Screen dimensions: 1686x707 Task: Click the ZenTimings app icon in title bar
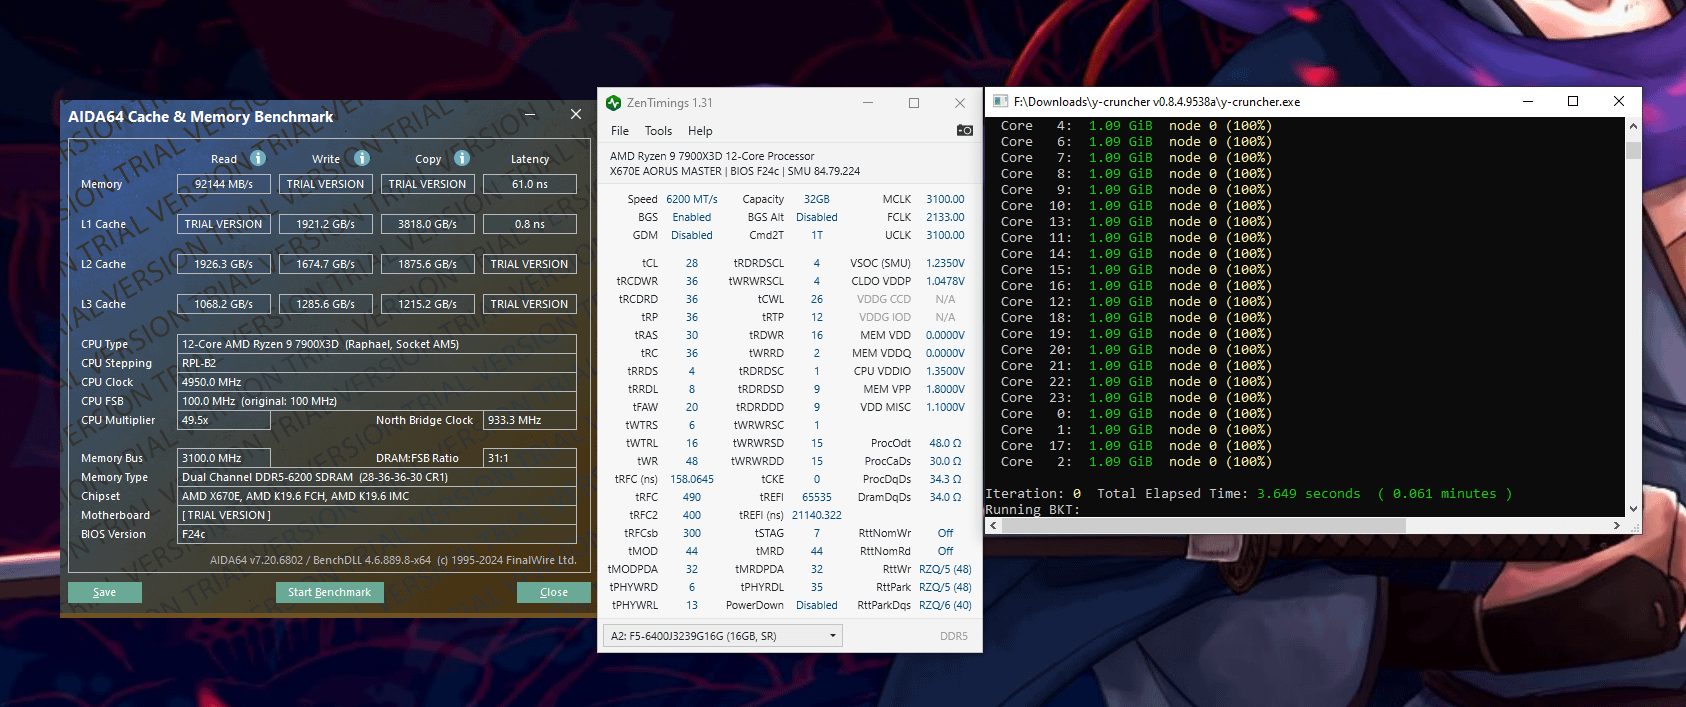pos(614,103)
